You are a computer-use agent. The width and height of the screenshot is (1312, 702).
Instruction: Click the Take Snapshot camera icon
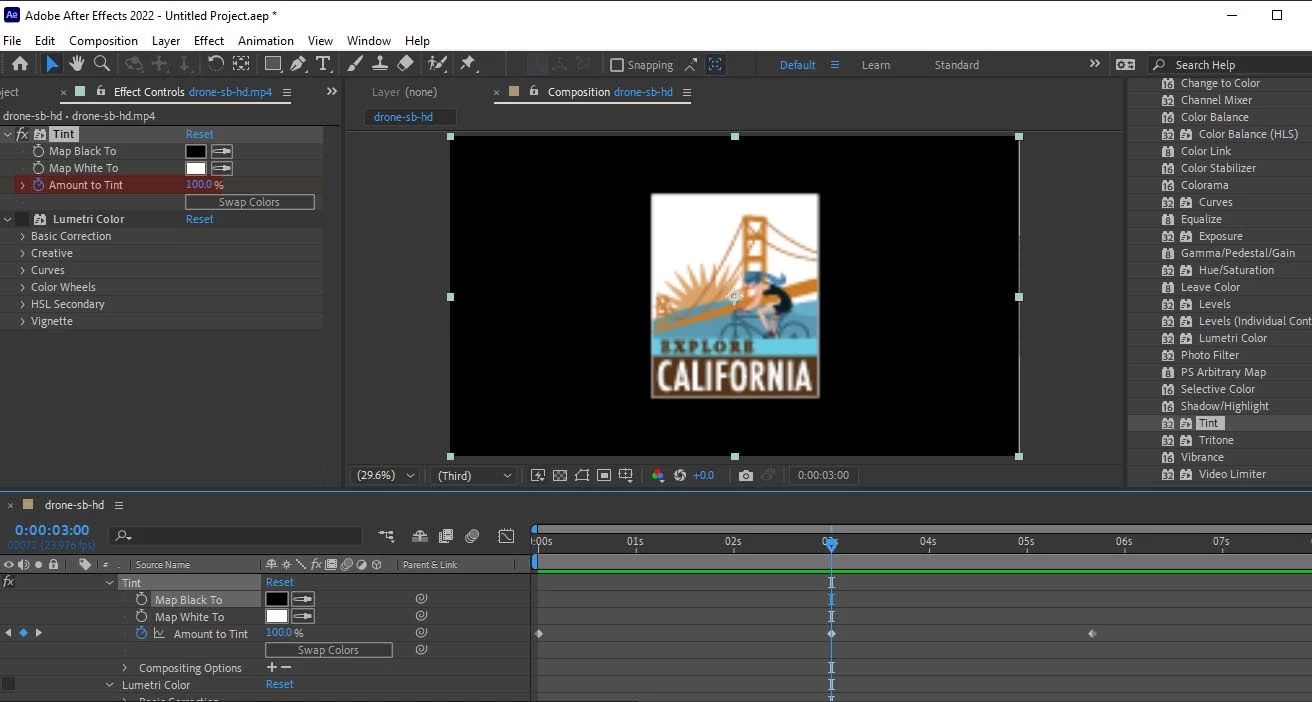pyautogui.click(x=746, y=475)
